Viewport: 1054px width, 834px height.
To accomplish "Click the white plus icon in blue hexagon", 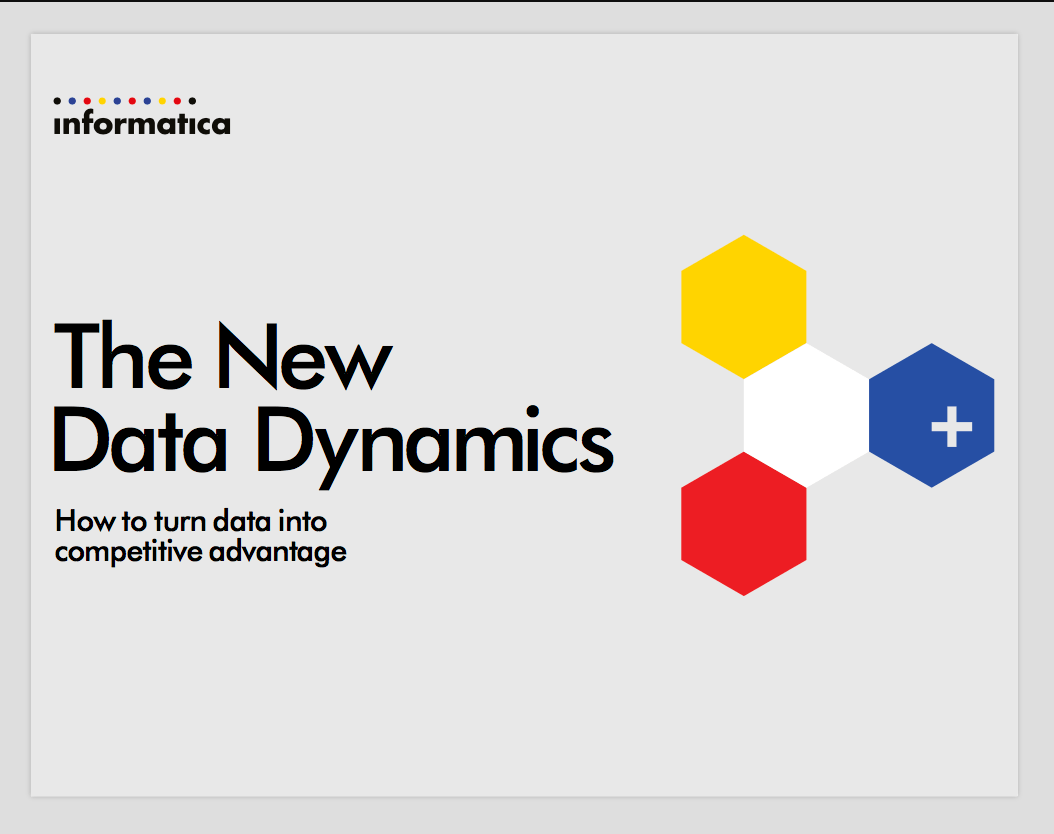I will pyautogui.click(x=951, y=427).
